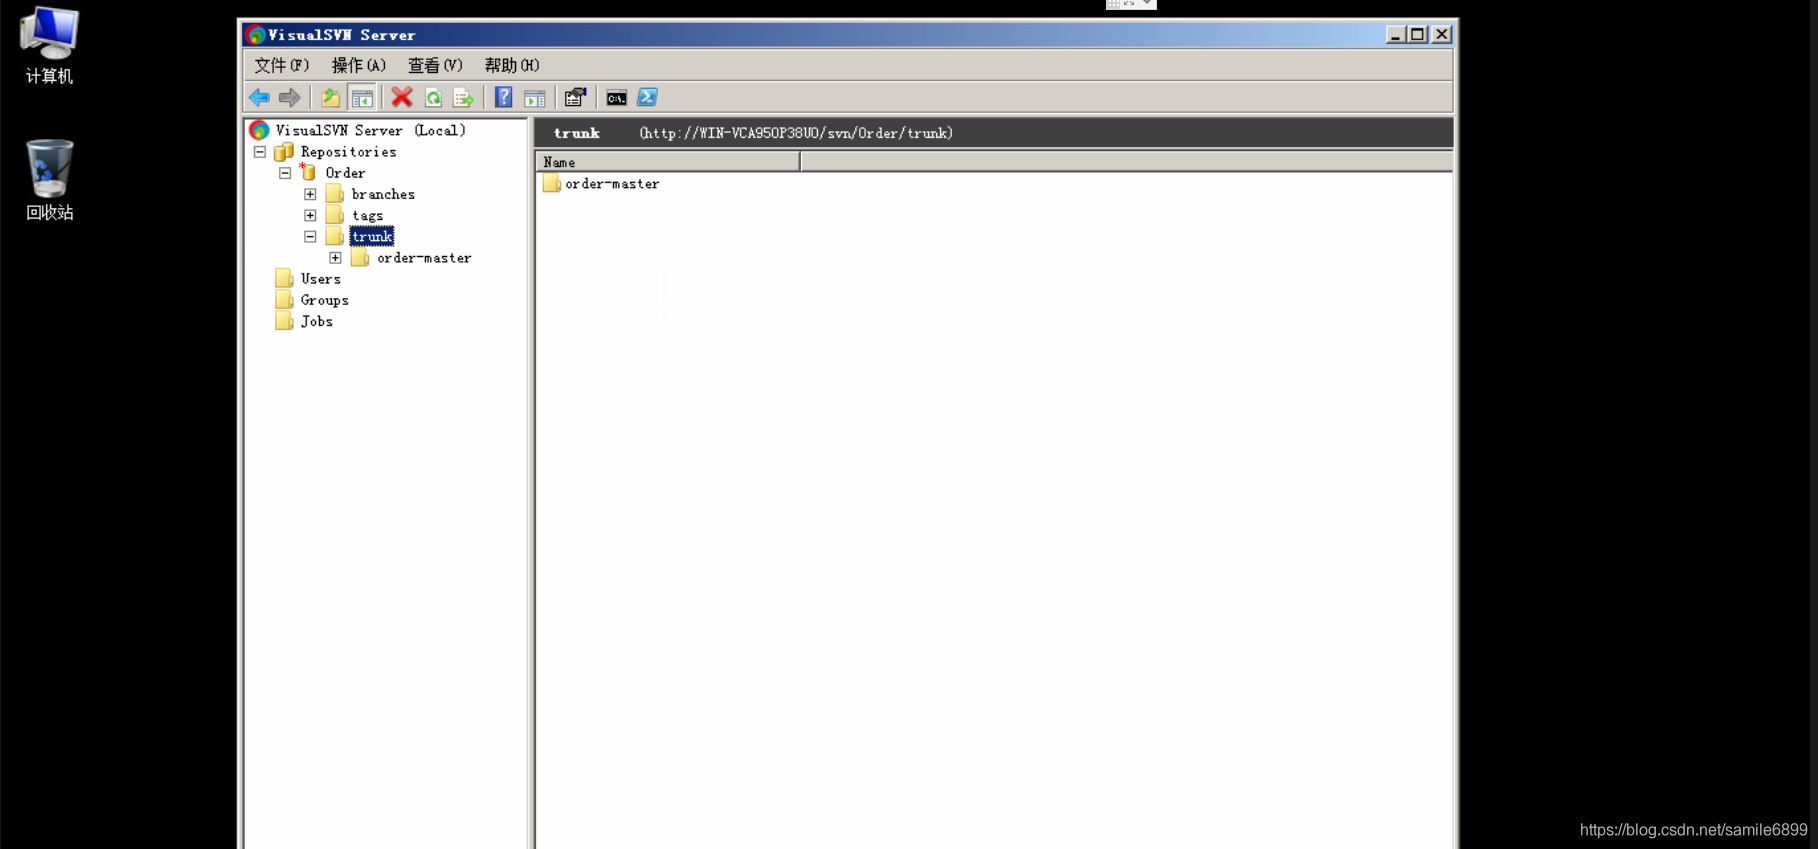Viewport: 1818px width, 849px height.
Task: Select order-master under trunk in tree
Action: click(424, 258)
